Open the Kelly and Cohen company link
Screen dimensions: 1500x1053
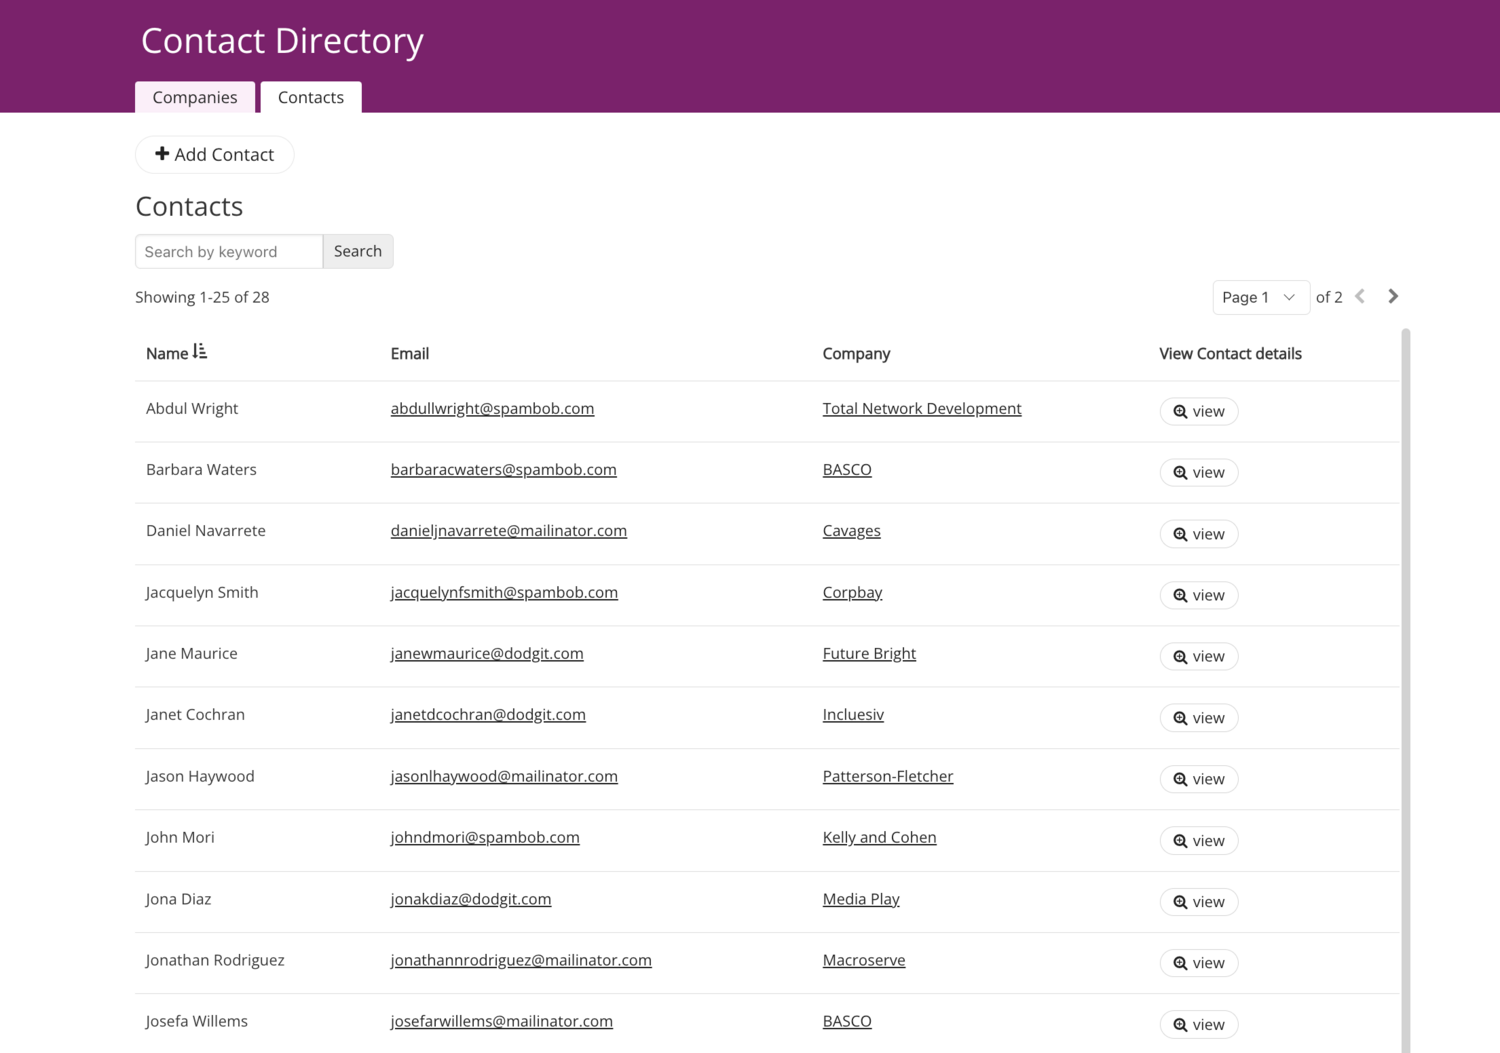879,837
